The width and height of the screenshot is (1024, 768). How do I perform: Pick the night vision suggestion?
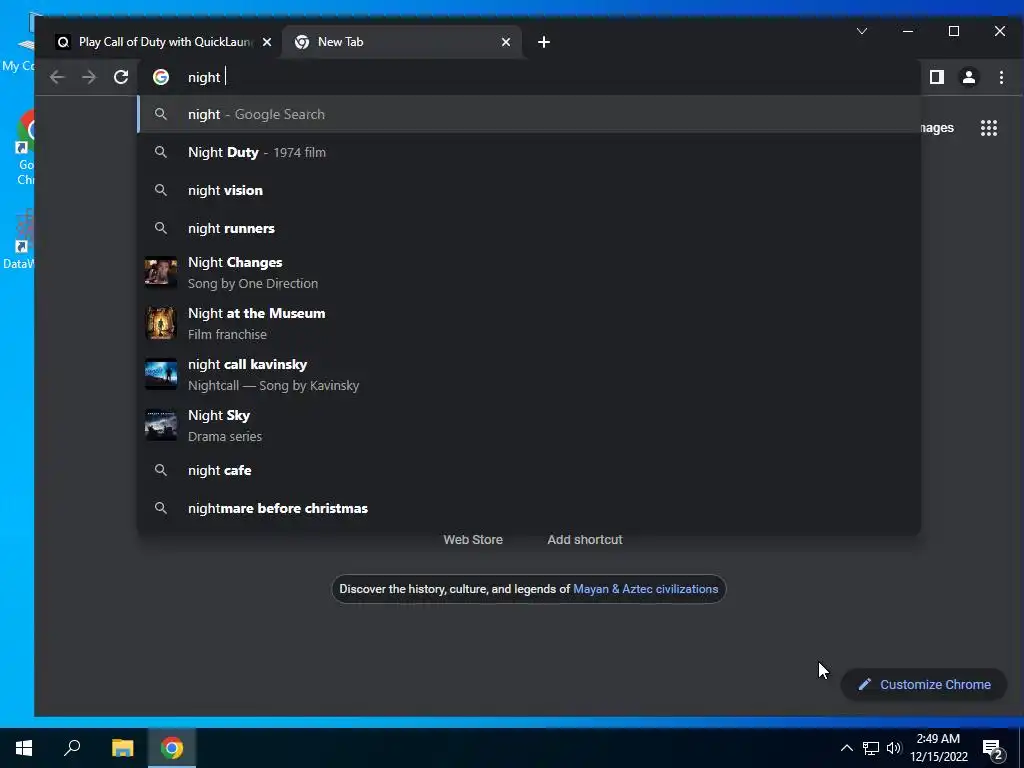pyautogui.click(x=529, y=190)
